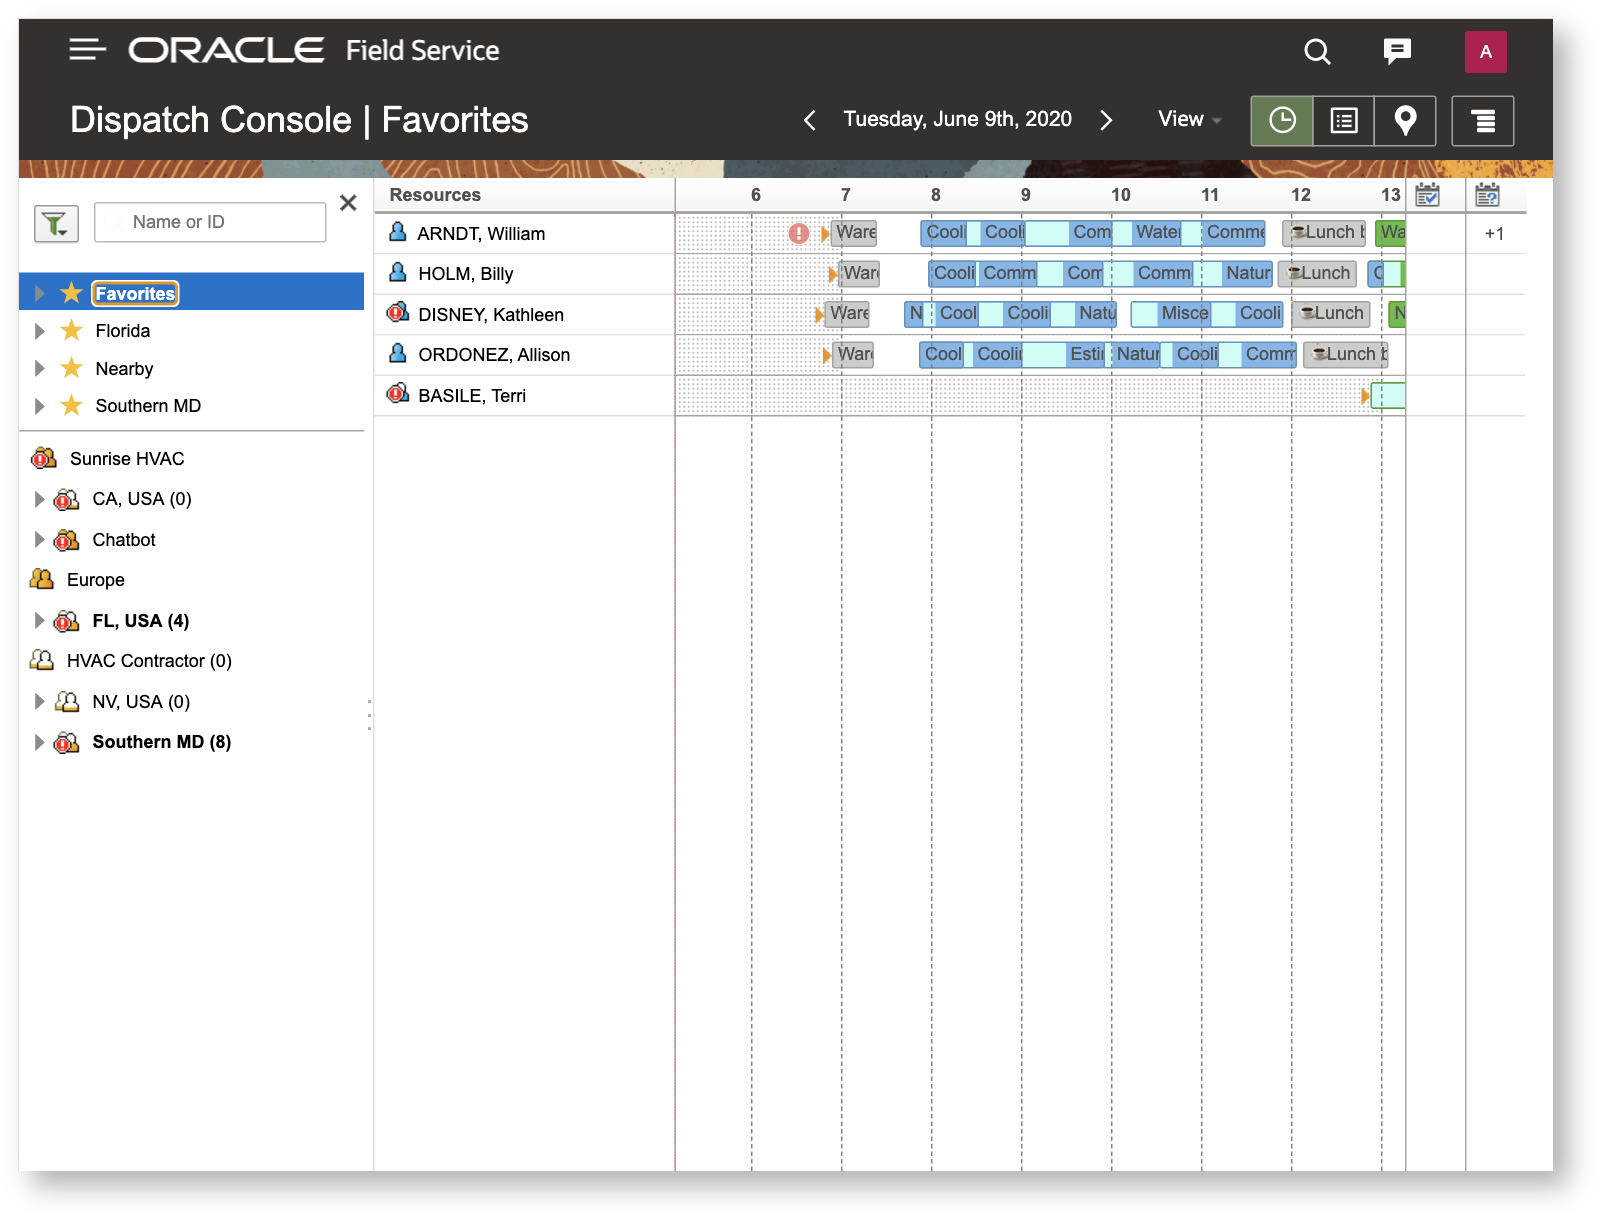The width and height of the screenshot is (1601, 1219).
Task: Click ORDONEZ, Allison's person icon
Action: coord(398,353)
